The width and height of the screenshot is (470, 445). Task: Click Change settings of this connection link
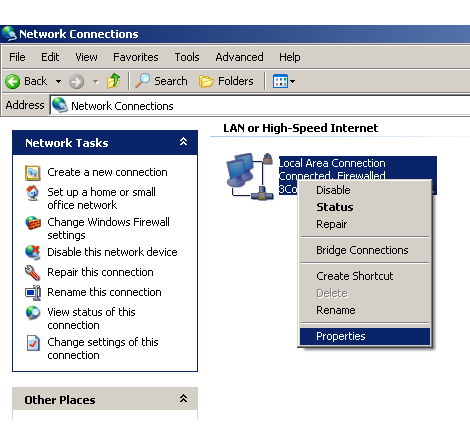pyautogui.click(x=103, y=348)
